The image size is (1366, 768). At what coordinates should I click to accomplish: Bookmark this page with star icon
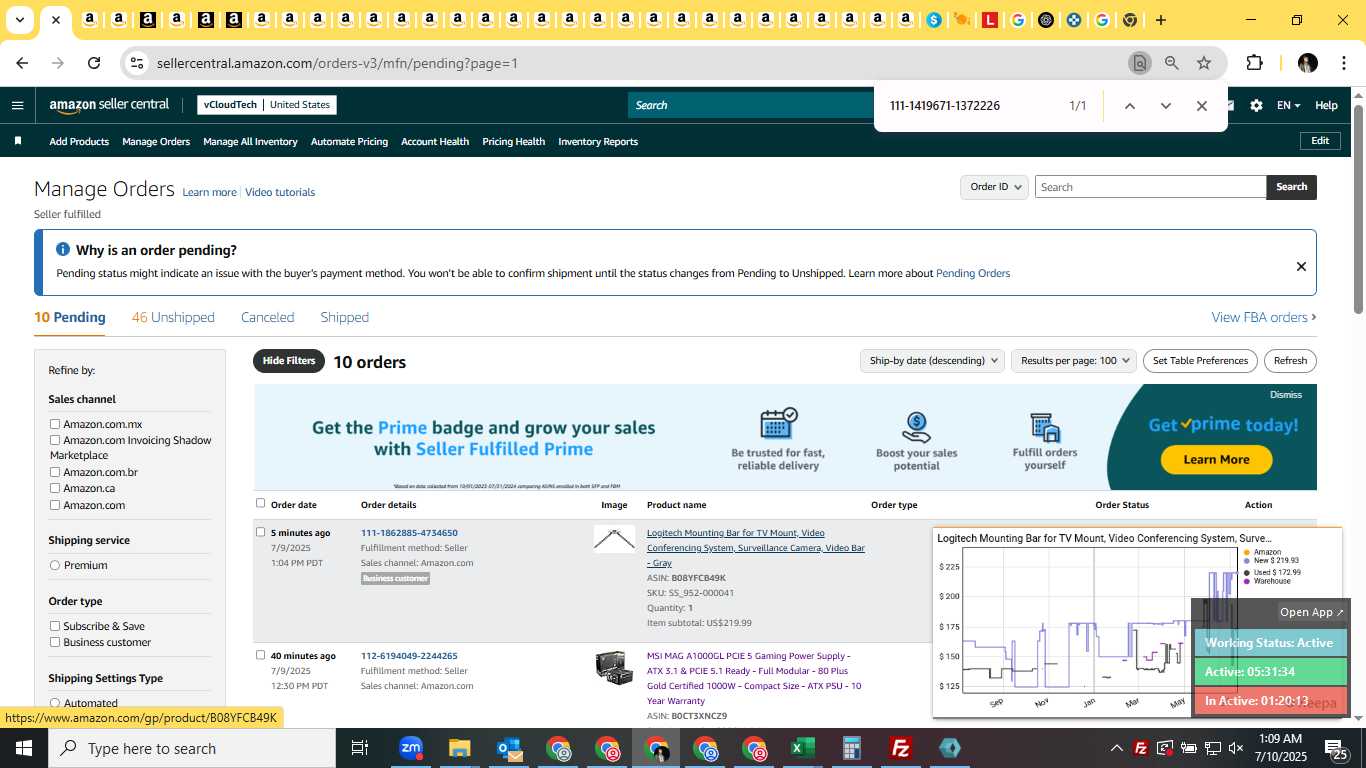tap(1204, 63)
